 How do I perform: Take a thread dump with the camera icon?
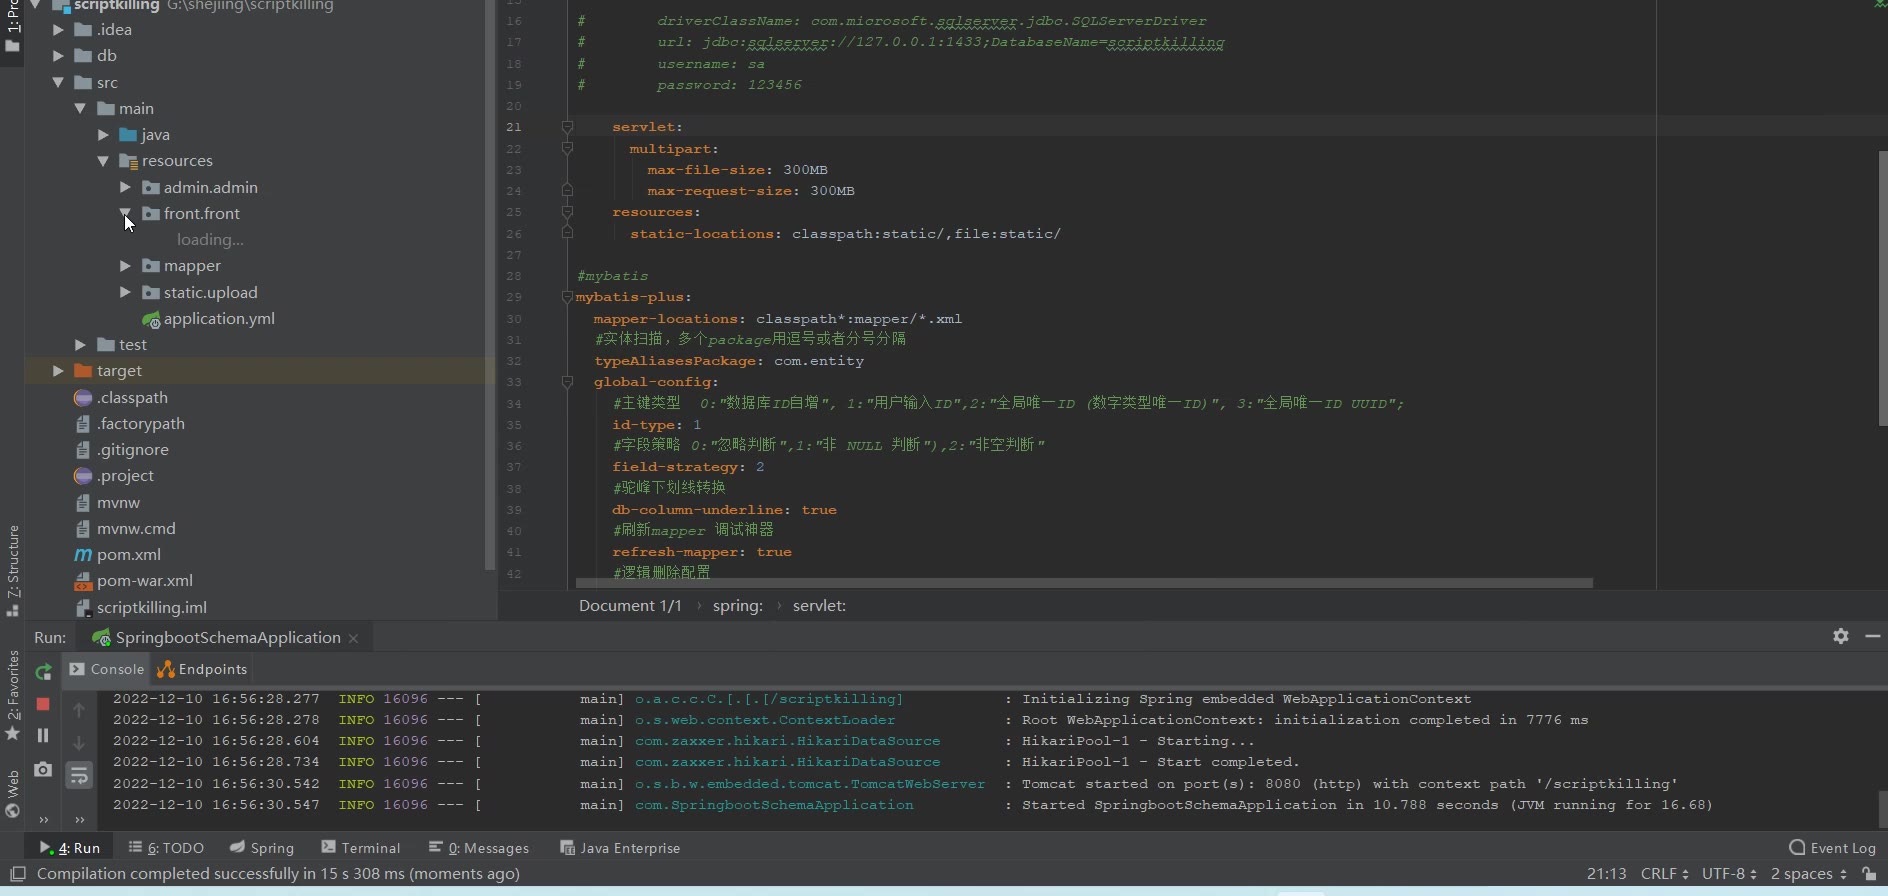pyautogui.click(x=43, y=769)
